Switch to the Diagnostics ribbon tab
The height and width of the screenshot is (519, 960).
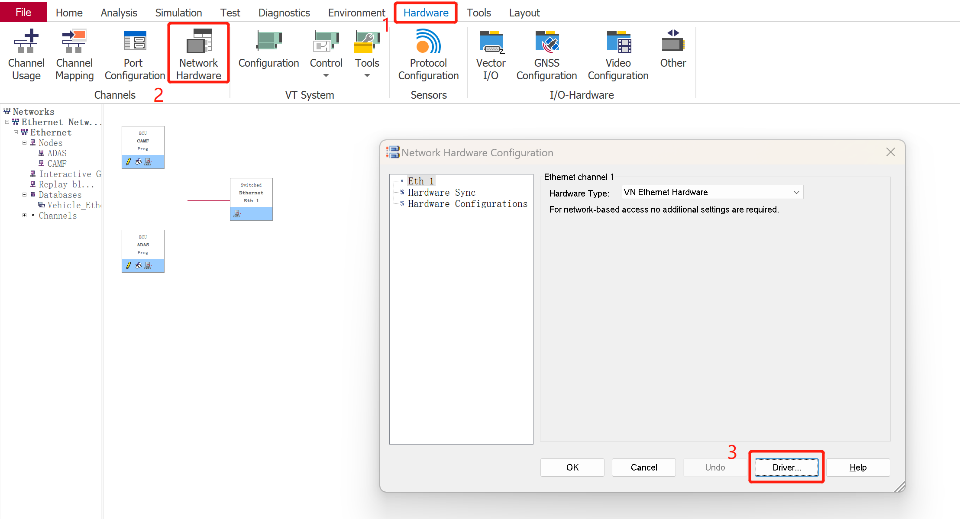point(284,13)
